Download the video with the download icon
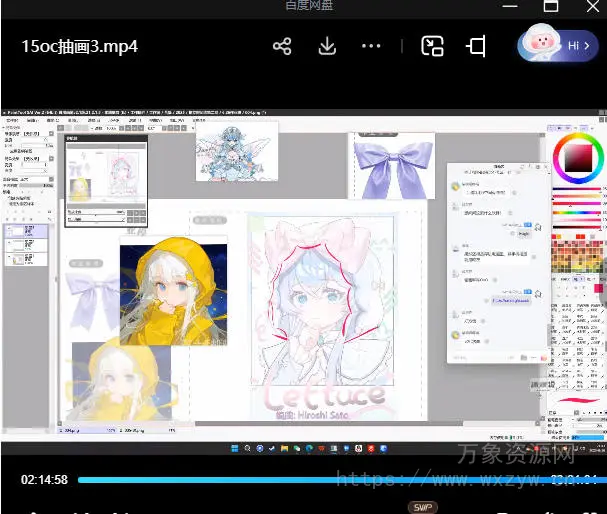The image size is (607, 514). pyautogui.click(x=327, y=46)
